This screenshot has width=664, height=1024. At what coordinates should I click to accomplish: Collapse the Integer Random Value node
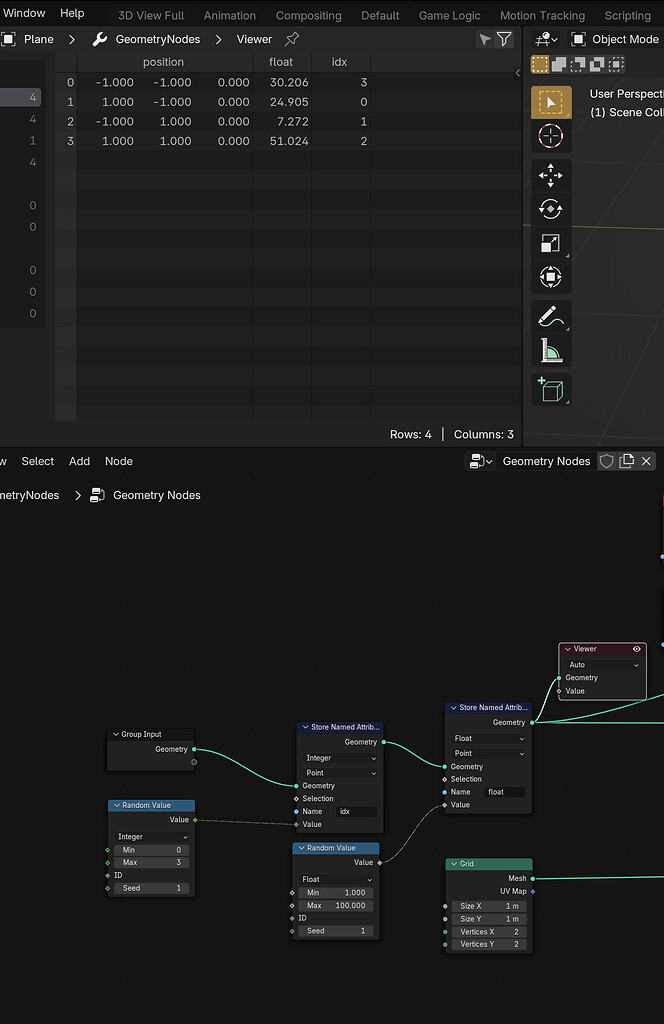(117, 805)
